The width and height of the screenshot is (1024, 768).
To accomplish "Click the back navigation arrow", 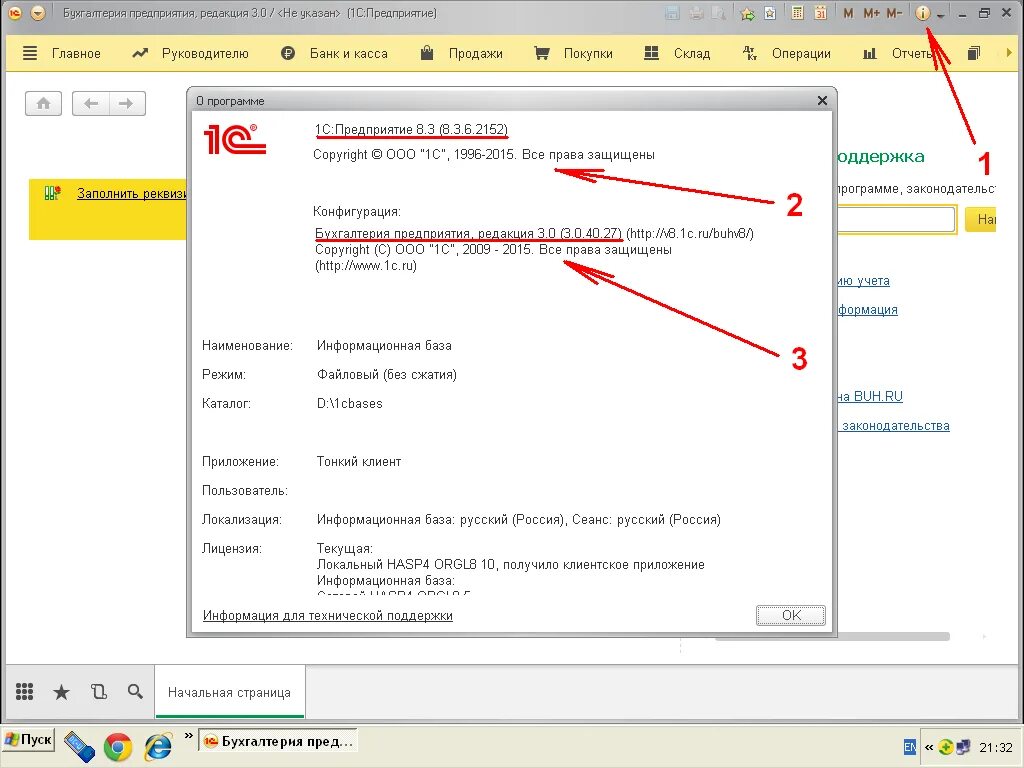I will (91, 103).
